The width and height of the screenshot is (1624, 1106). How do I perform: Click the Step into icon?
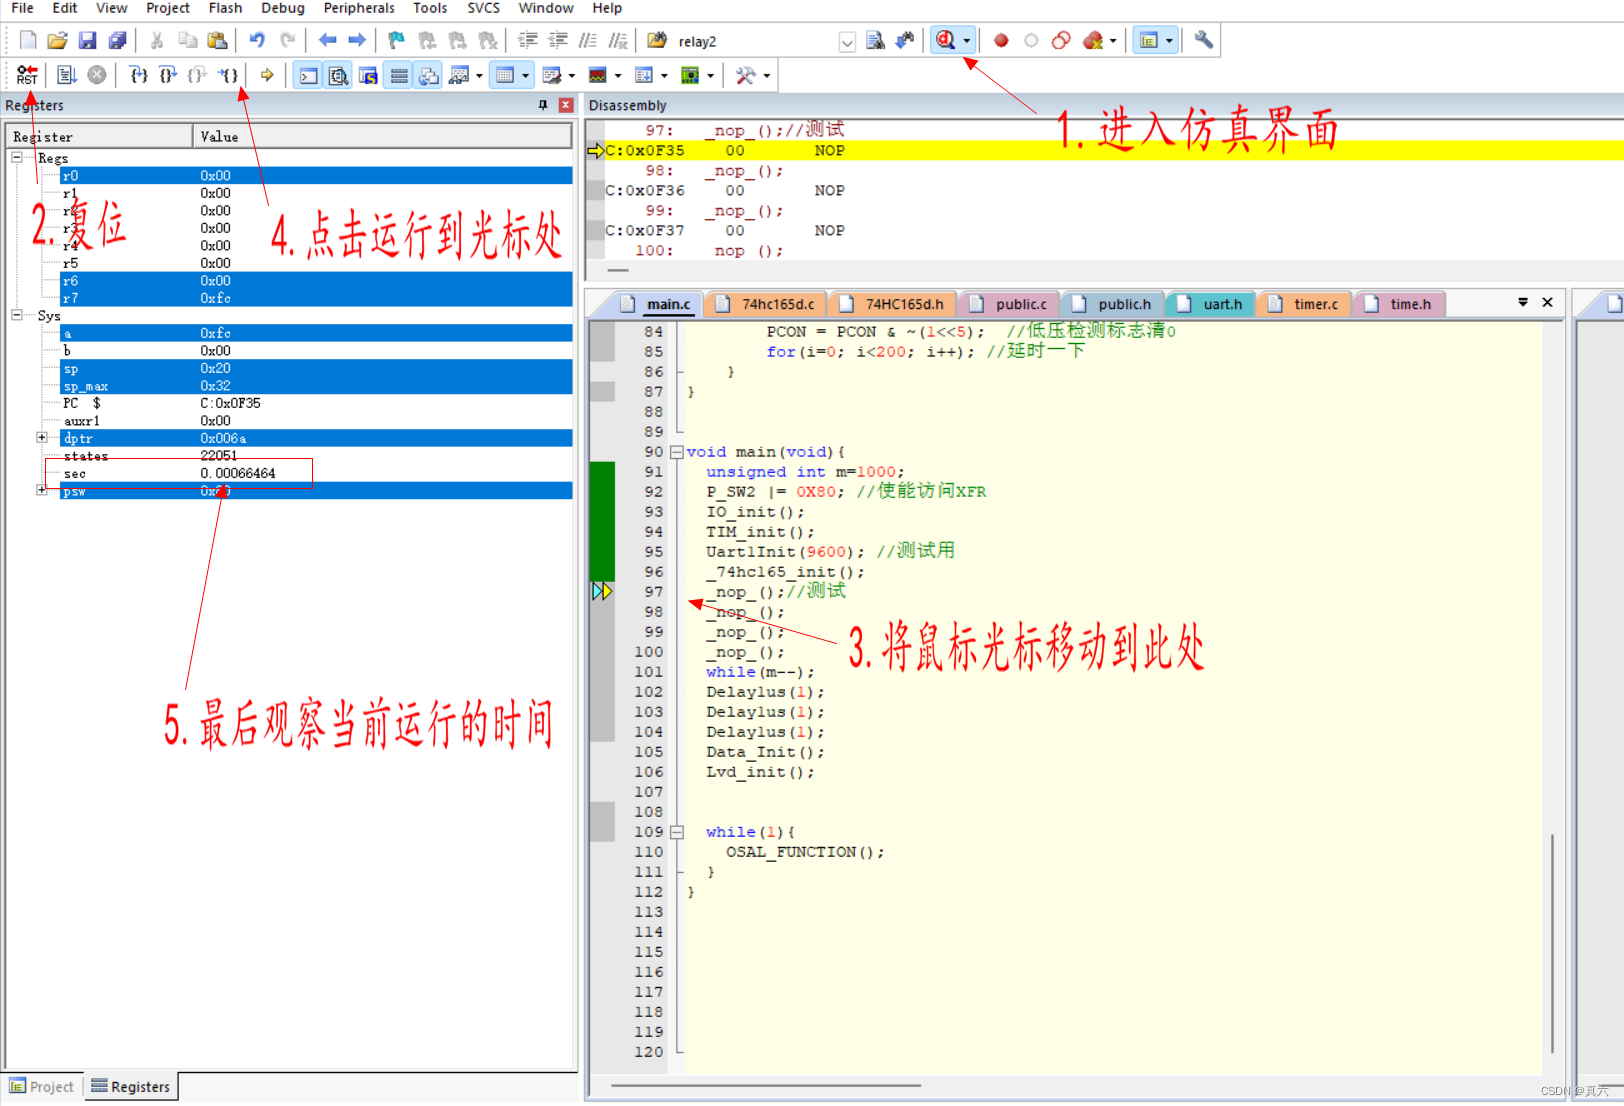click(x=139, y=75)
